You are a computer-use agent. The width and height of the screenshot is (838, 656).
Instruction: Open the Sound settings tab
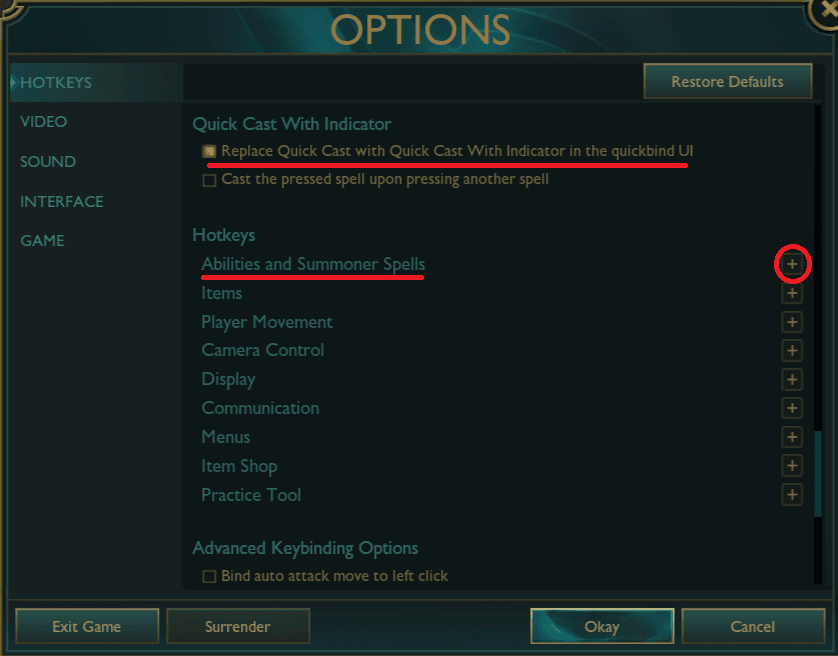[48, 161]
